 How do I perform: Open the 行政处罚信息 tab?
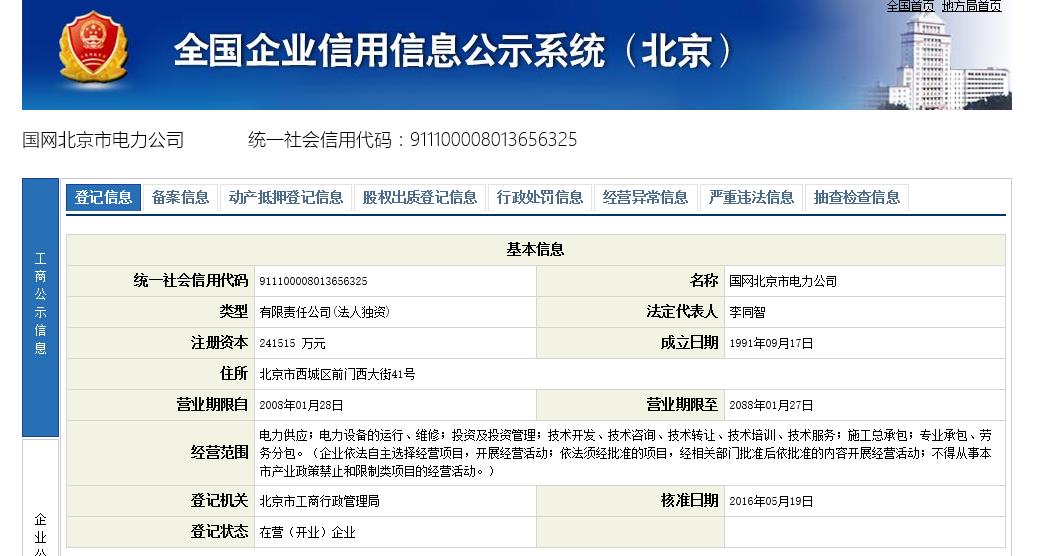click(x=539, y=197)
